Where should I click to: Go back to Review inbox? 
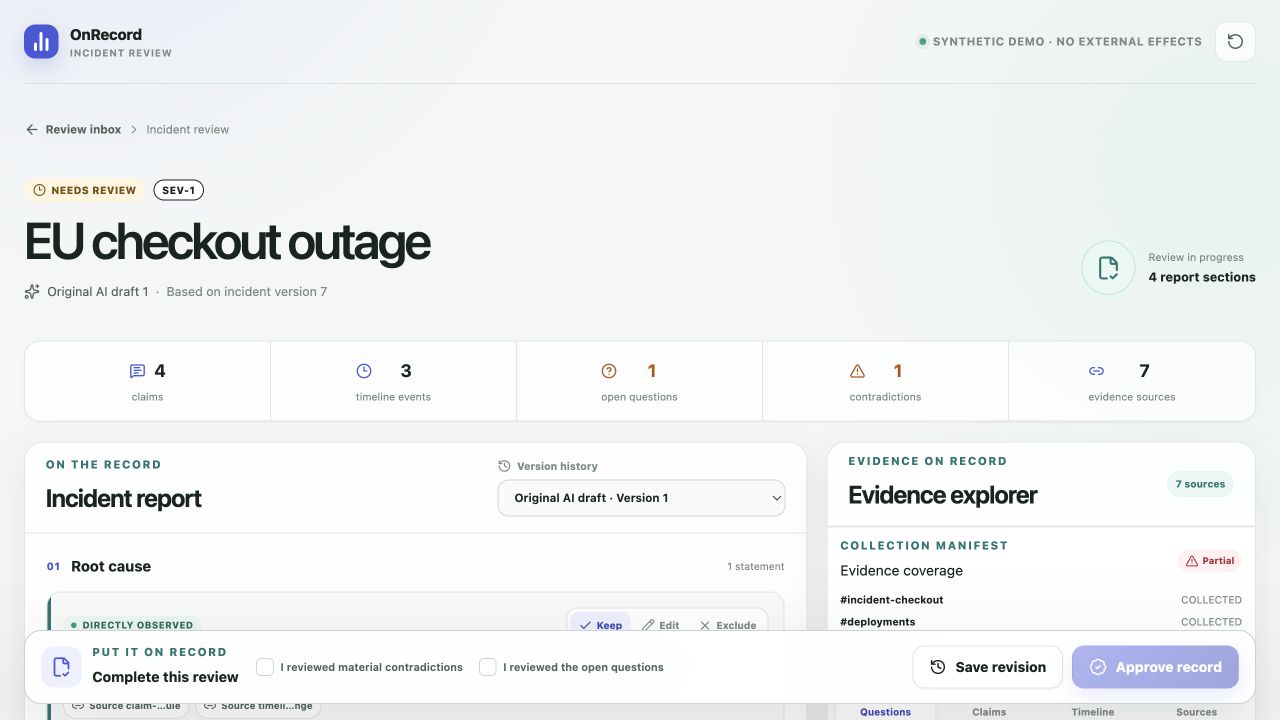73,129
